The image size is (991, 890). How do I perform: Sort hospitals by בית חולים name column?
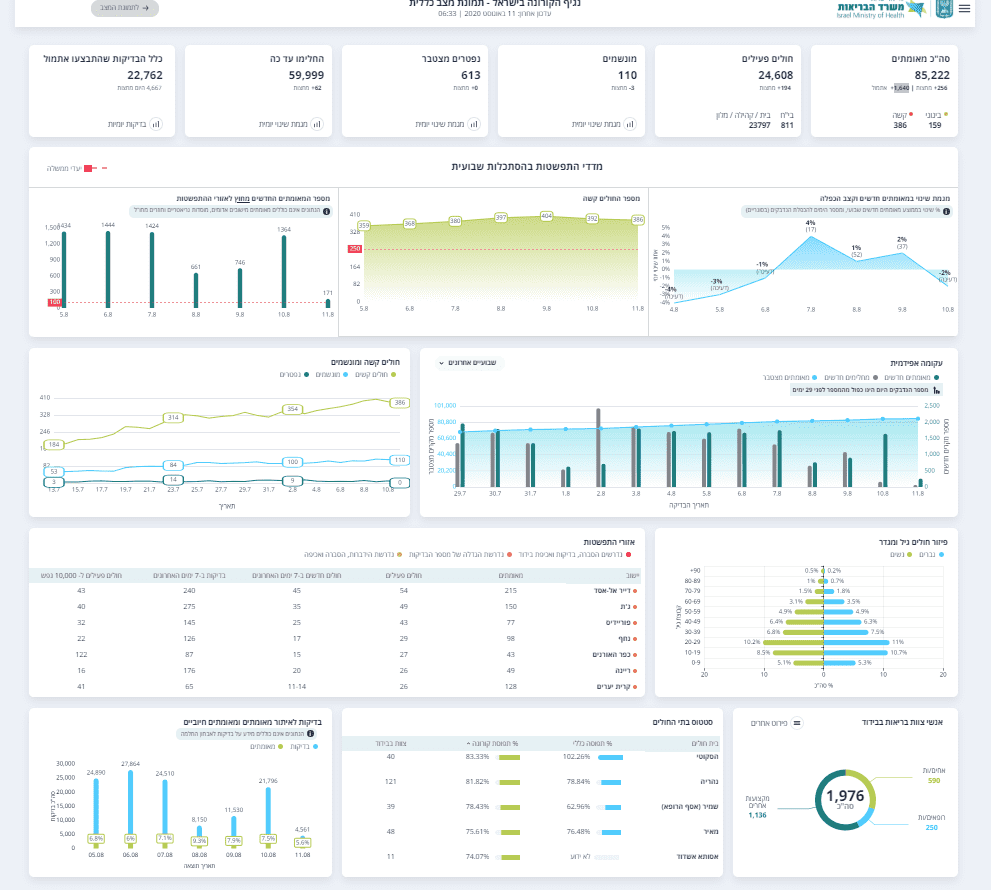[705, 743]
